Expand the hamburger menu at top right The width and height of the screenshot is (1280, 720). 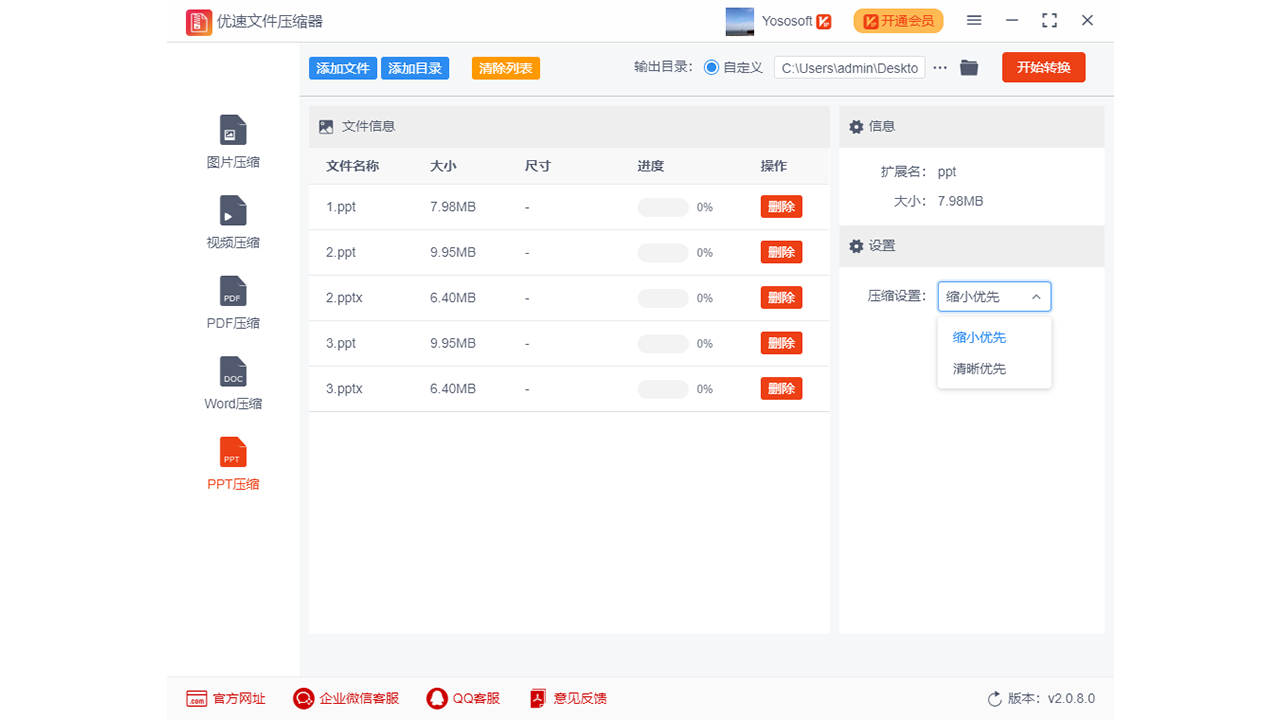[973, 20]
